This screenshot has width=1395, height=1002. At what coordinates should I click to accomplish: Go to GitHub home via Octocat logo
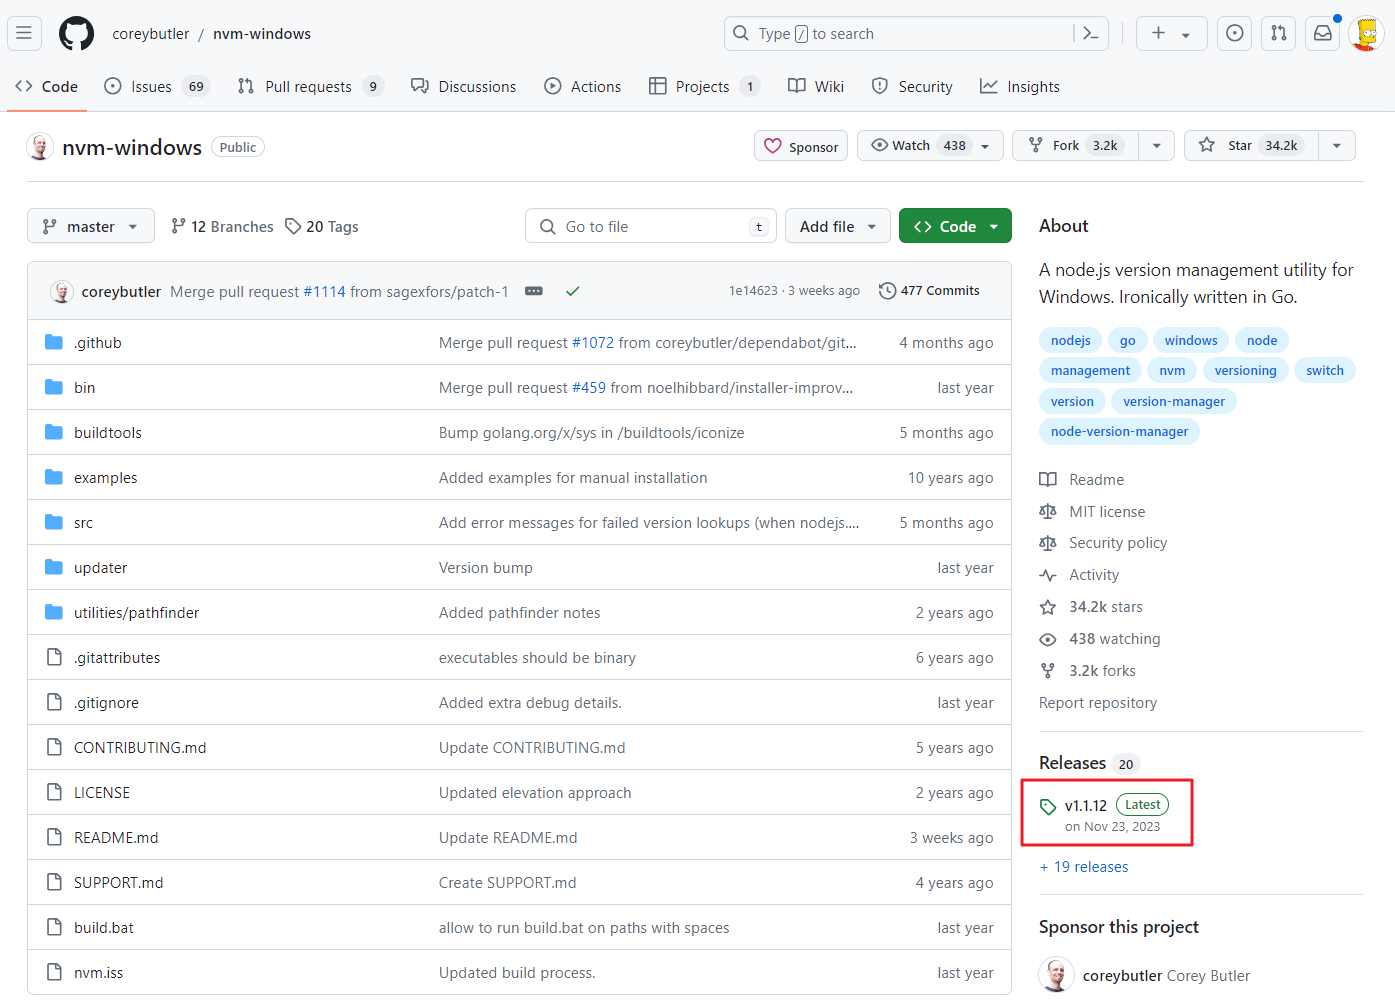pyautogui.click(x=77, y=33)
